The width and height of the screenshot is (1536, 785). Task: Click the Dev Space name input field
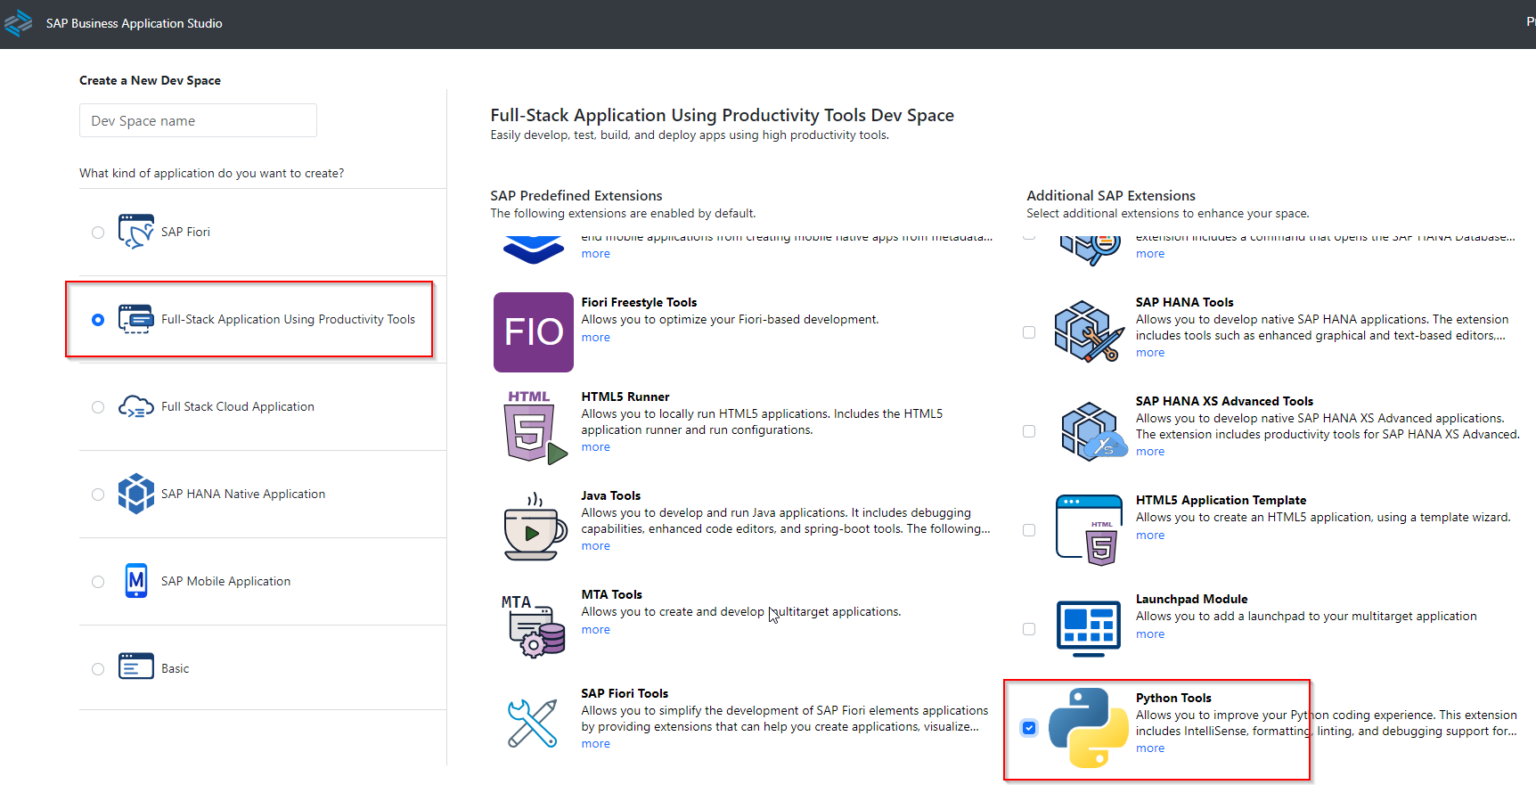[x=197, y=120]
